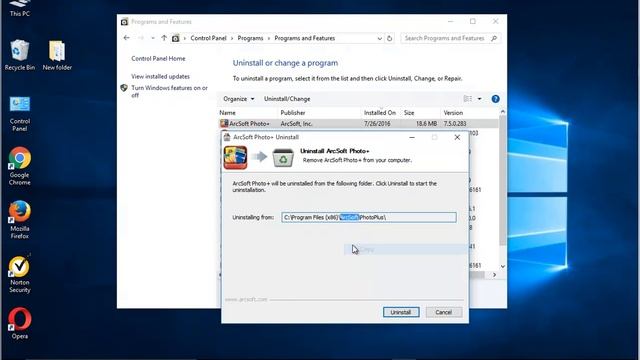The image size is (640, 360).
Task: Click the search magnifier icon
Action: [x=494, y=38]
